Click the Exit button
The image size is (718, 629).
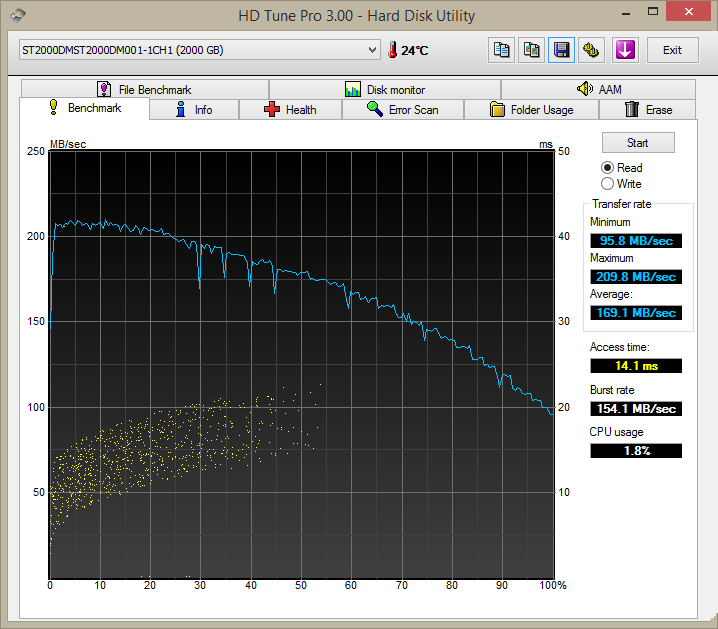coord(672,50)
